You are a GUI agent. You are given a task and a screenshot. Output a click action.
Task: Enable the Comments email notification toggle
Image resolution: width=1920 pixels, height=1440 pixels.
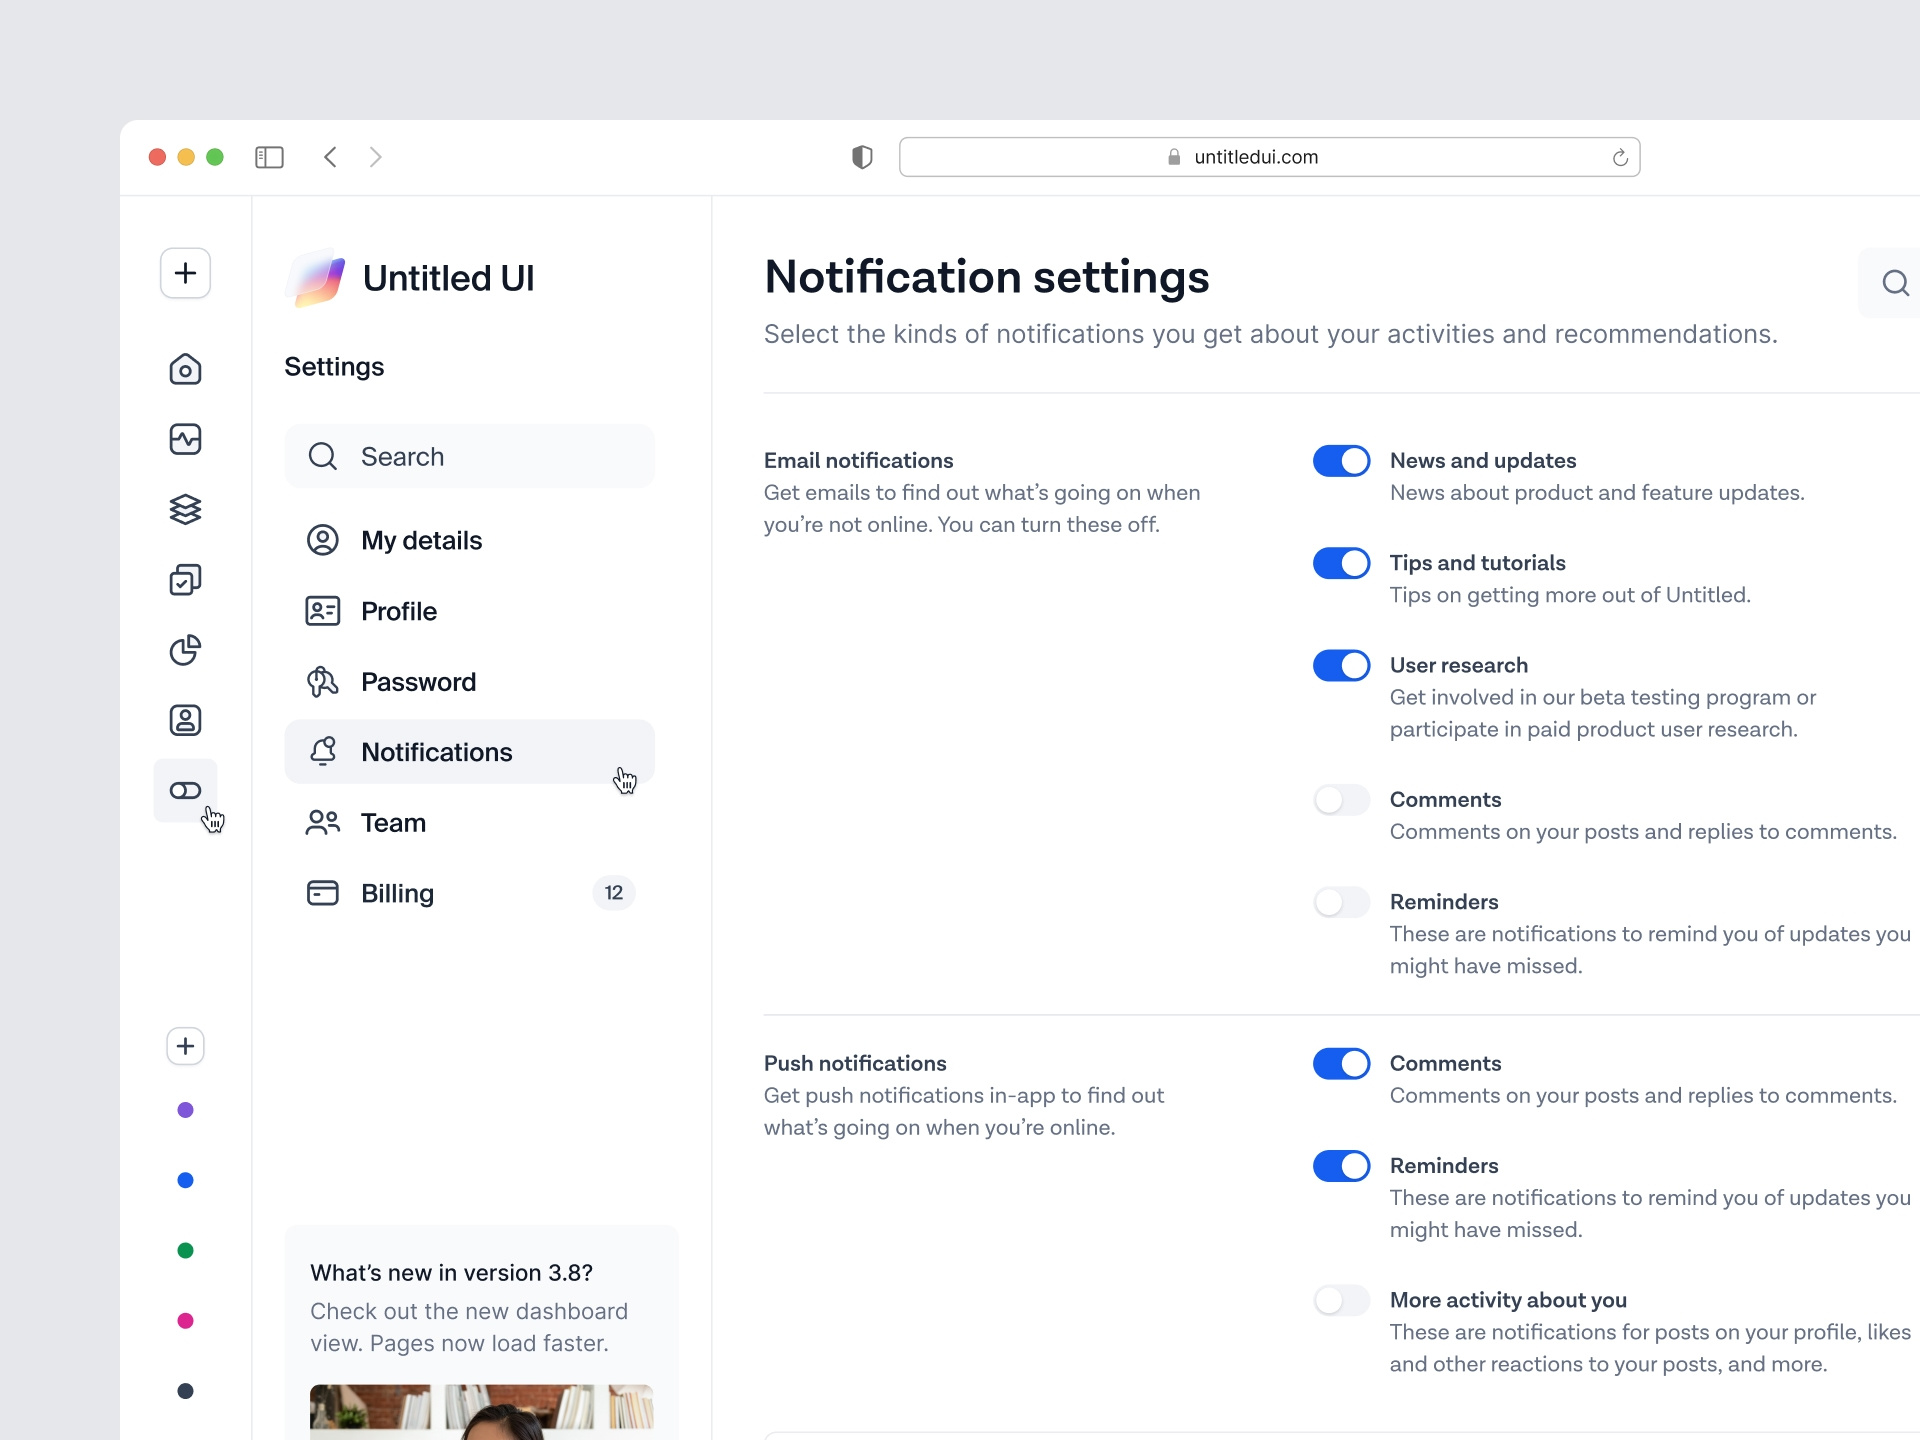[1342, 799]
